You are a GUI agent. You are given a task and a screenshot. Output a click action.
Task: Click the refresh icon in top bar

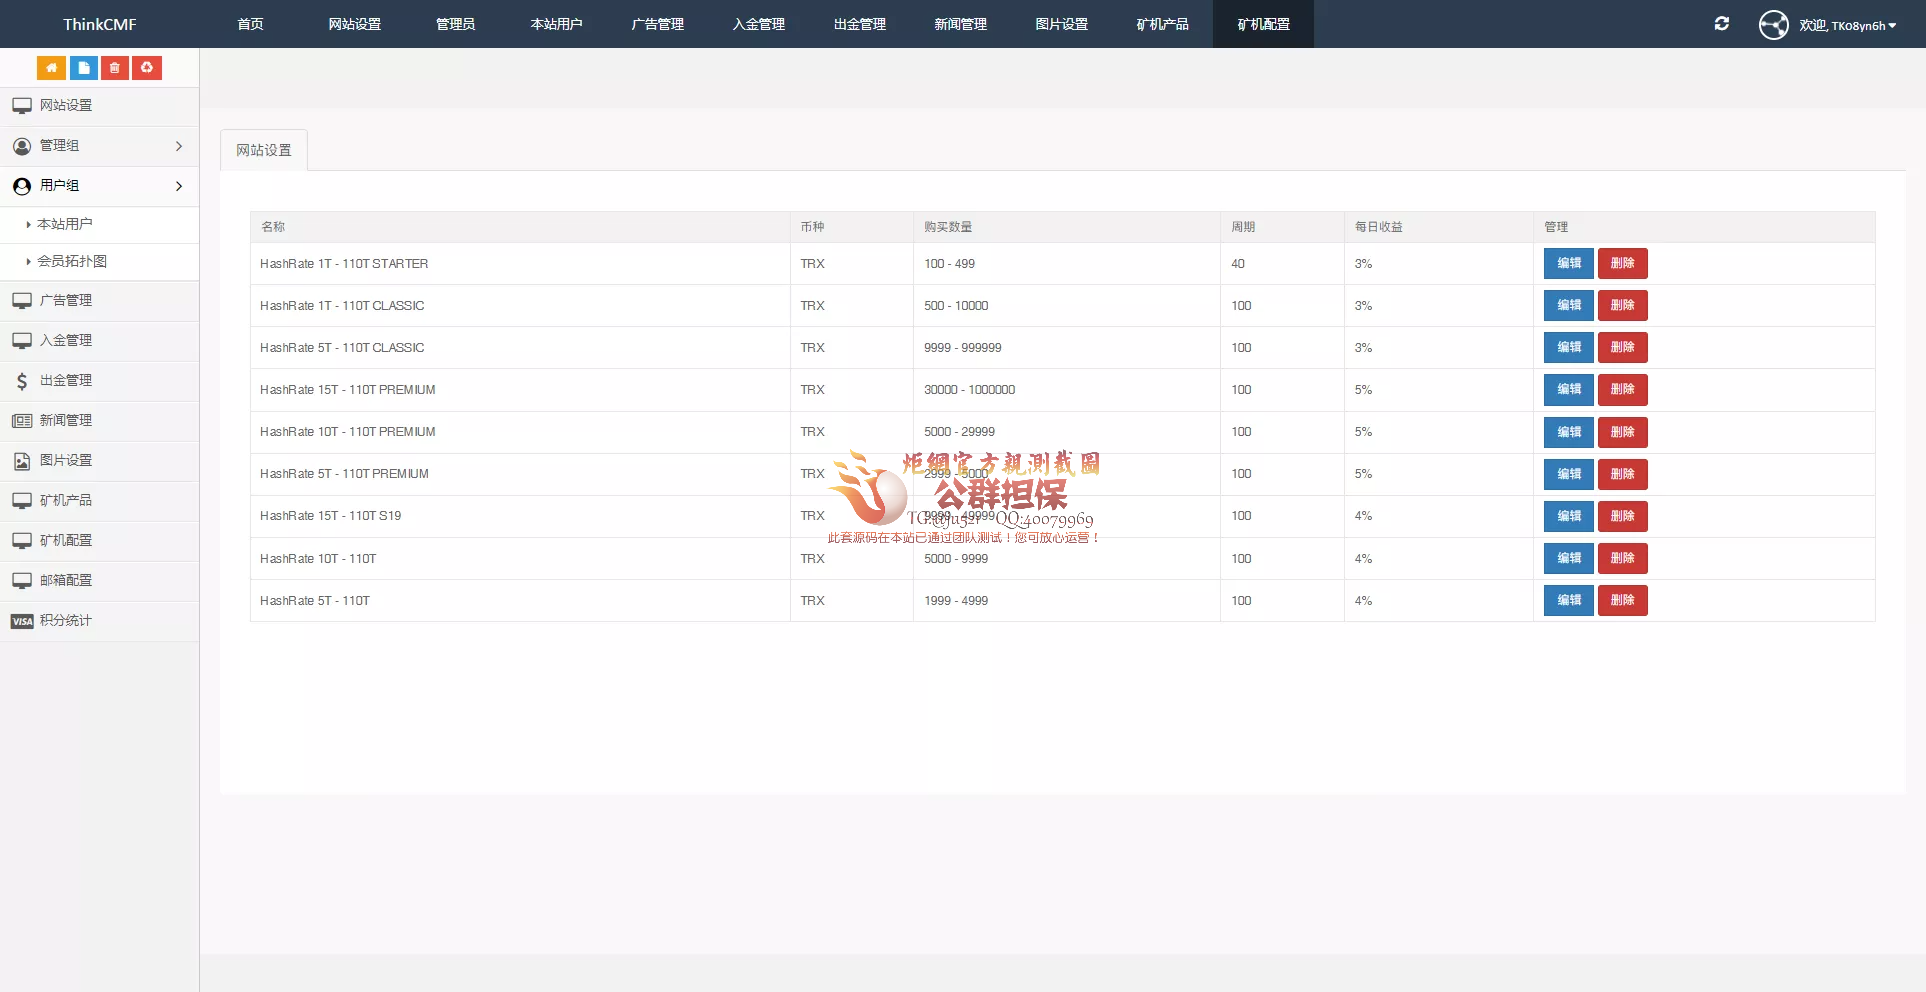pyautogui.click(x=1721, y=24)
